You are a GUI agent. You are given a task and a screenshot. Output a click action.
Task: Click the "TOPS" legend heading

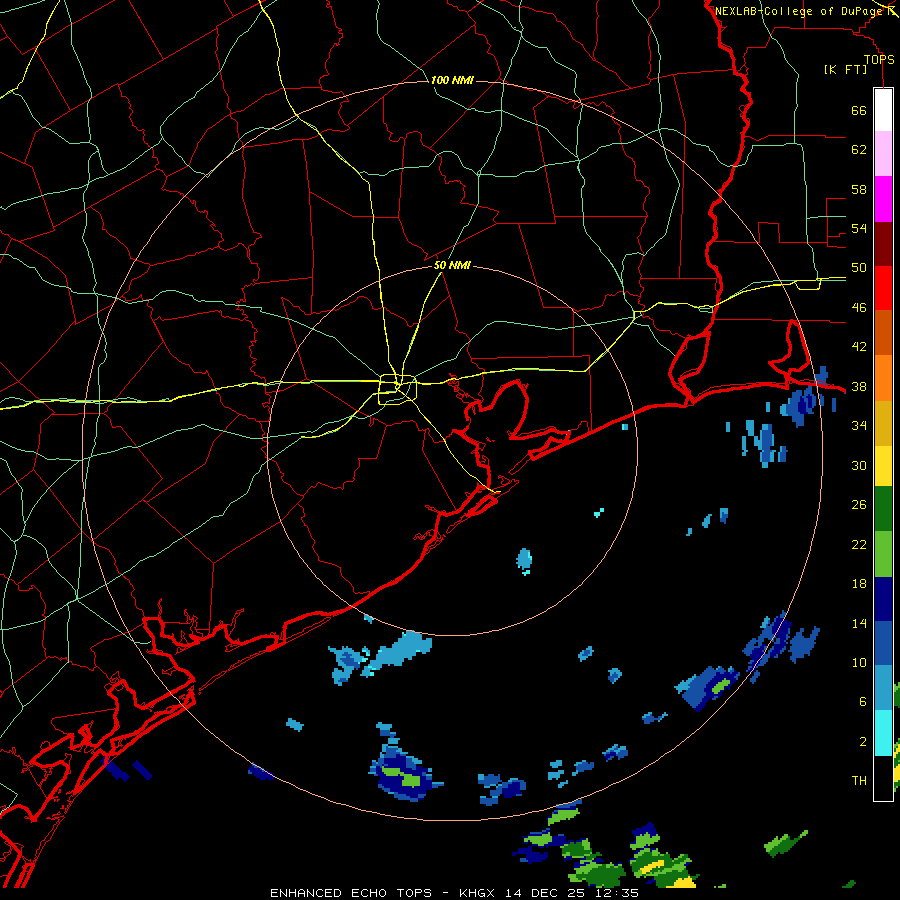(879, 59)
